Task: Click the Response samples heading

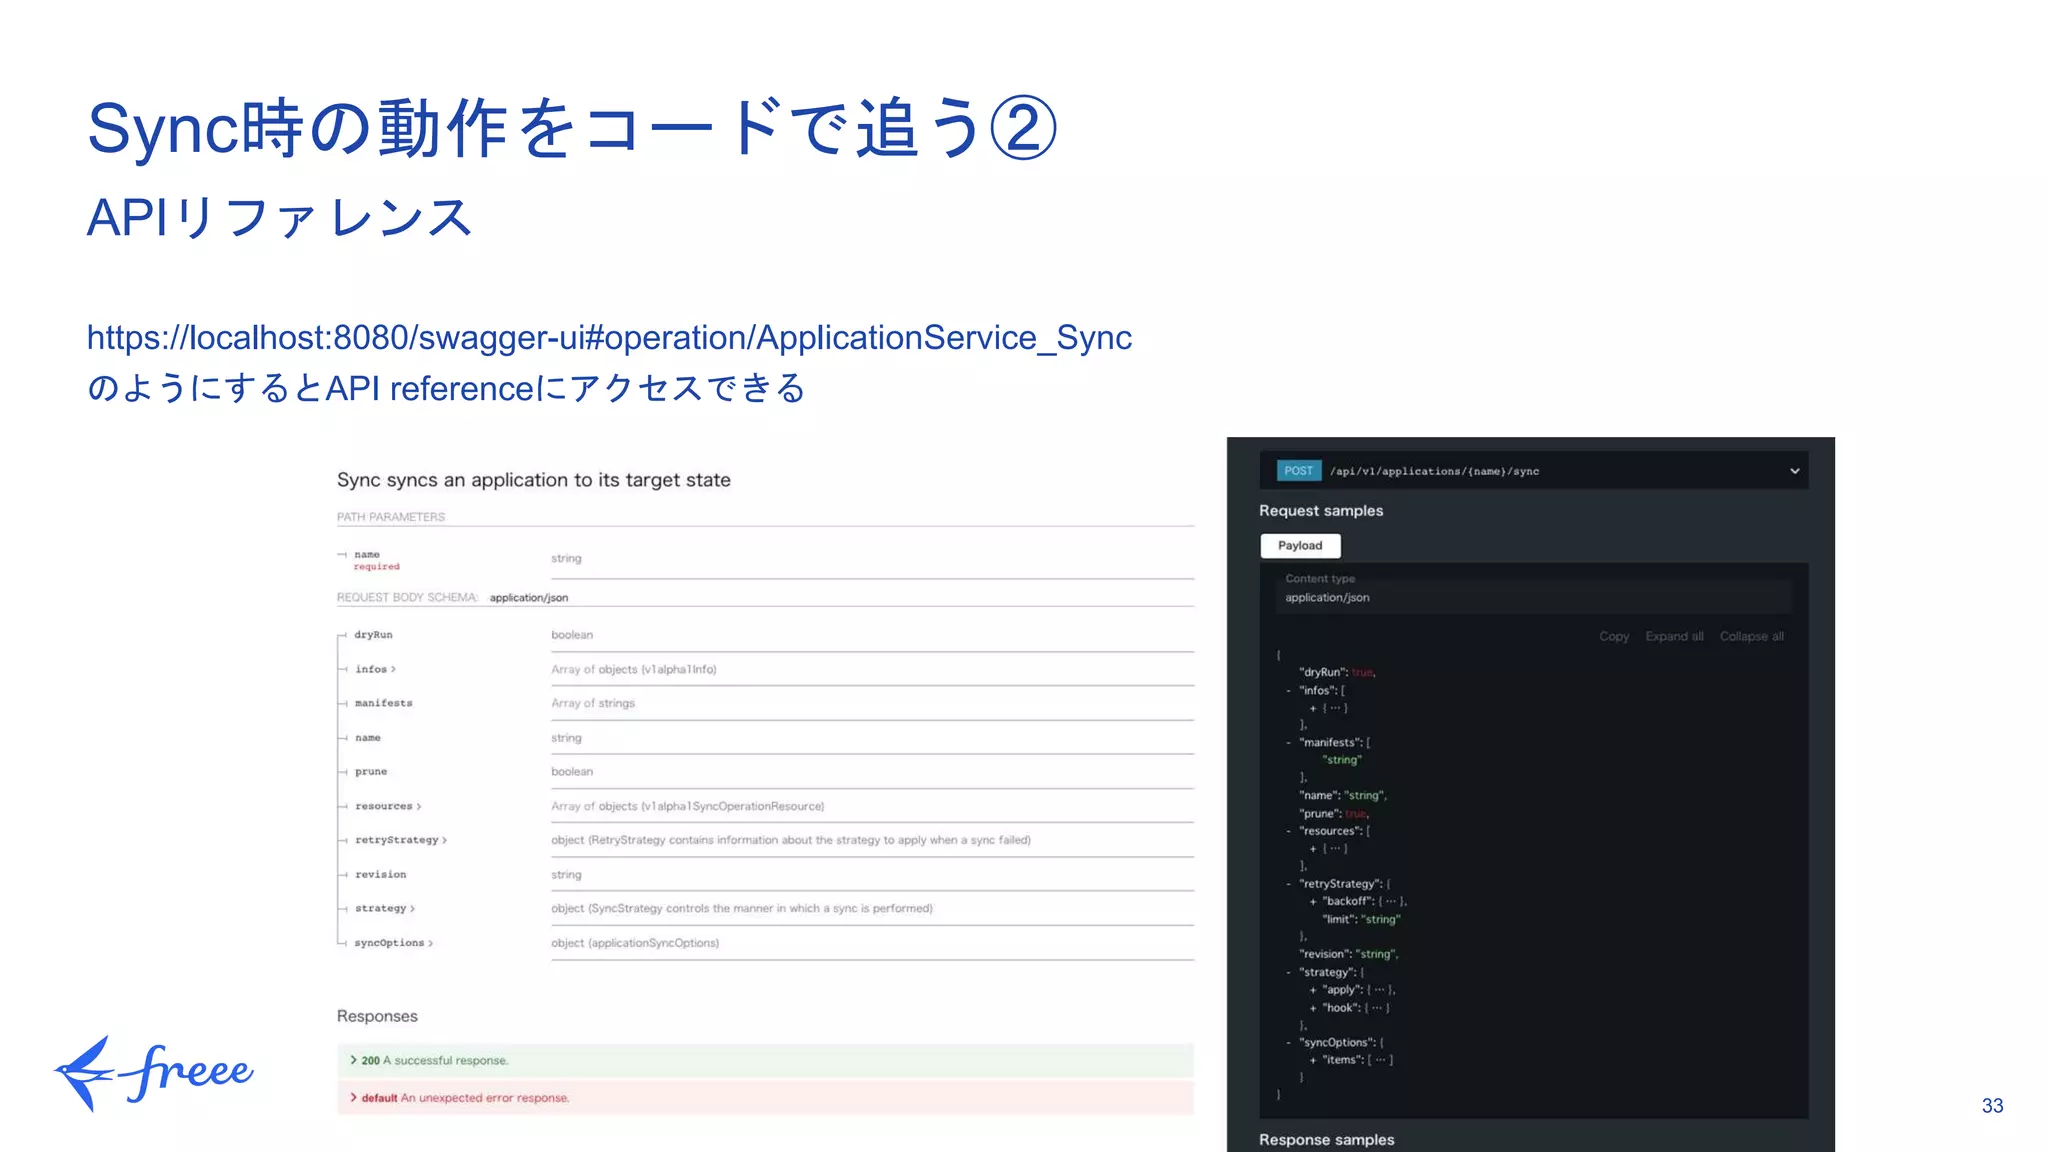Action: pos(1326,1140)
